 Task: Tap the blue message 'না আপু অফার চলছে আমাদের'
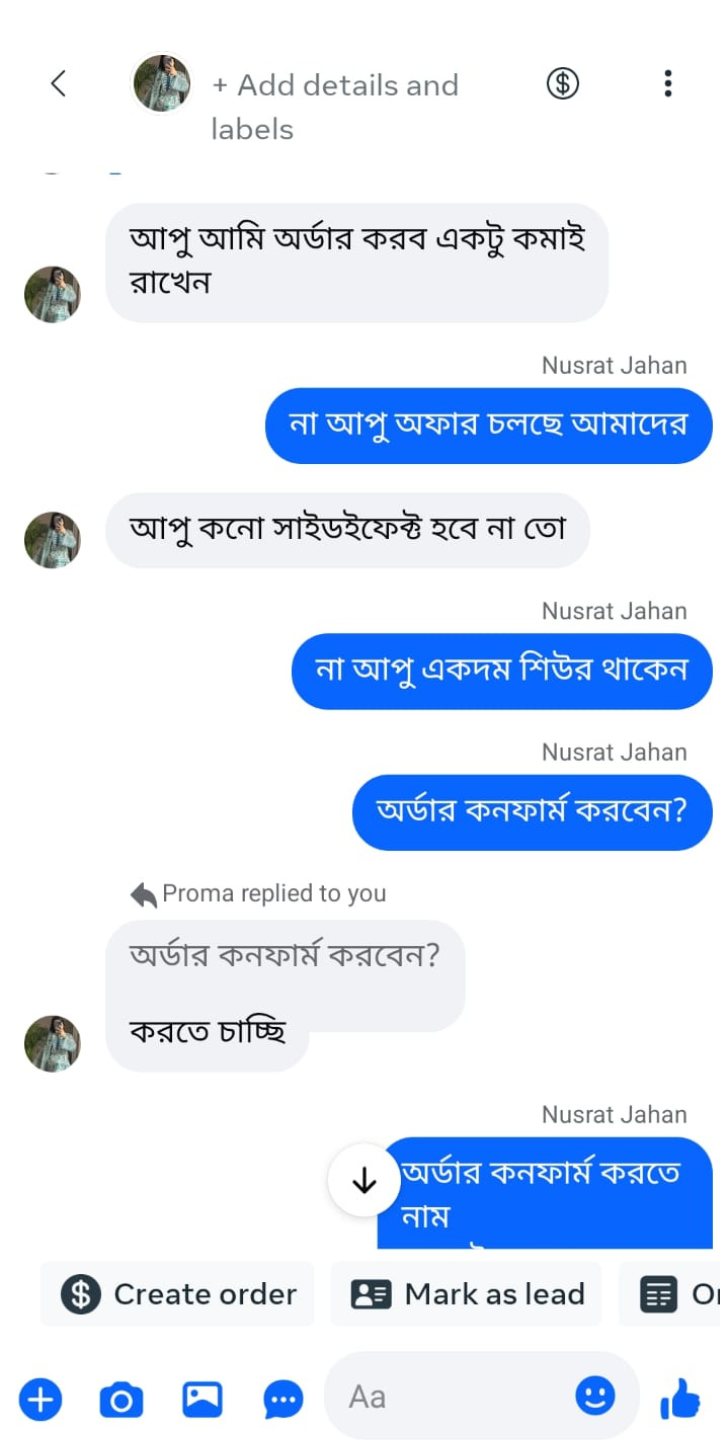coord(489,425)
